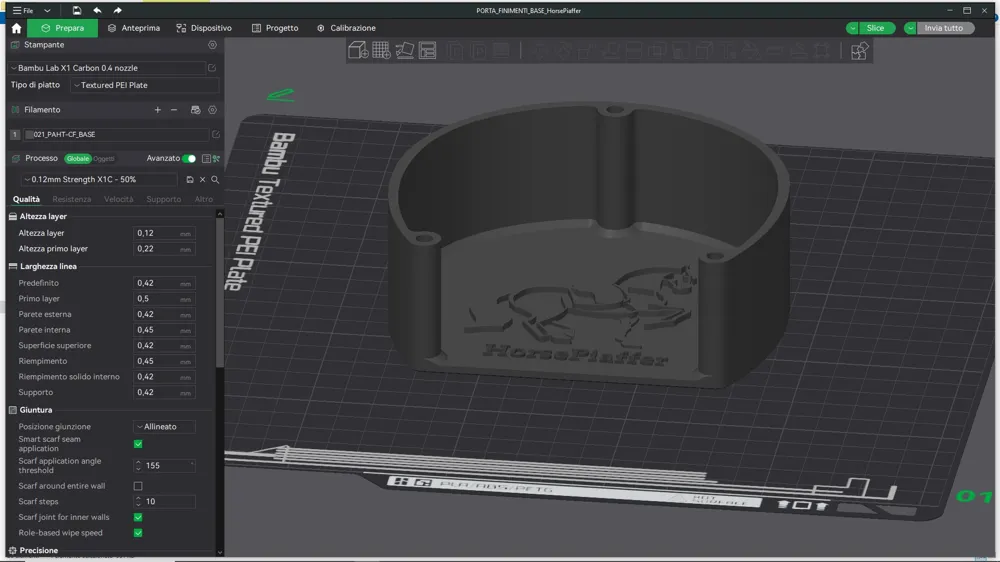Image resolution: width=1000 pixels, height=562 pixels.
Task: Click the Slice button
Action: pyautogui.click(x=876, y=28)
